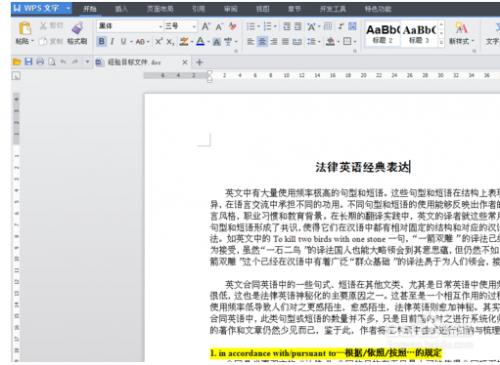Screen dimensions: 500x365
Task: Click the print preview icon
Action: [52, 62]
